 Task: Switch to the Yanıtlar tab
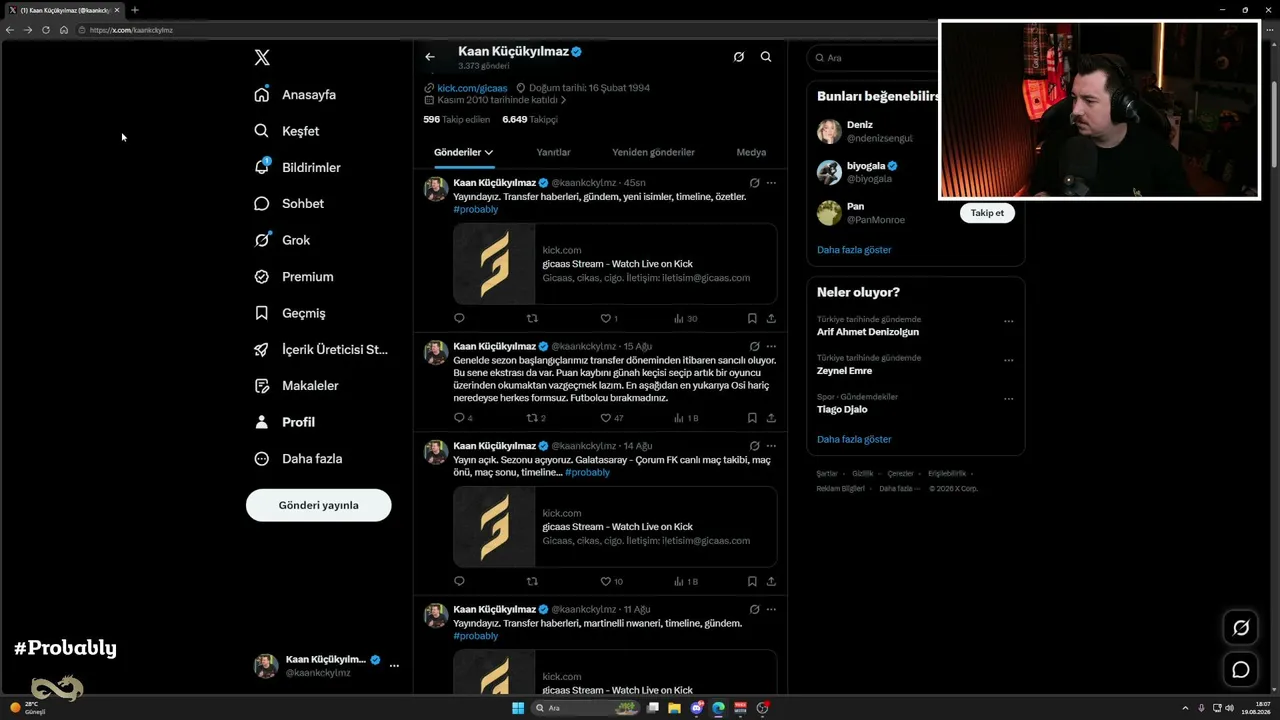[553, 152]
